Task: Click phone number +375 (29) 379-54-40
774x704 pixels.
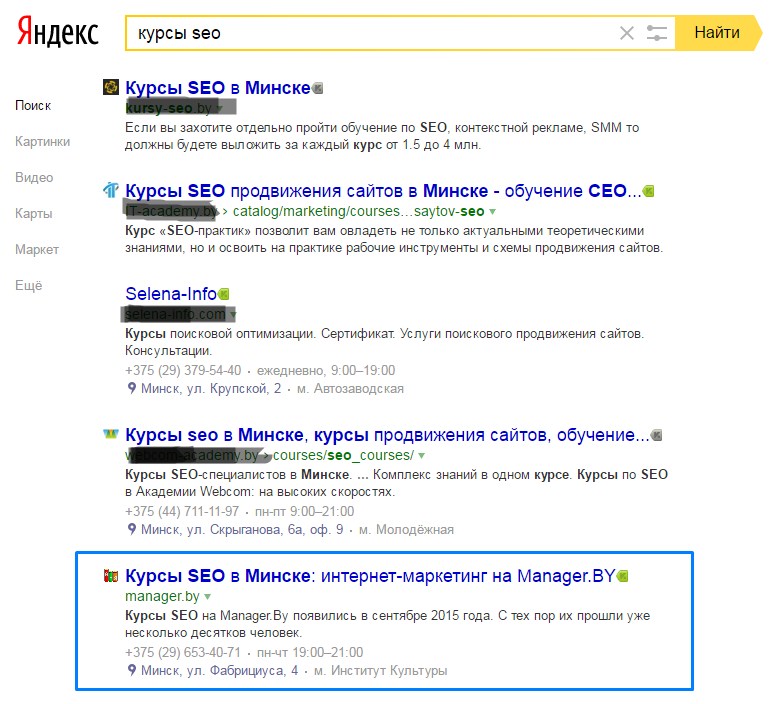Action: (183, 370)
